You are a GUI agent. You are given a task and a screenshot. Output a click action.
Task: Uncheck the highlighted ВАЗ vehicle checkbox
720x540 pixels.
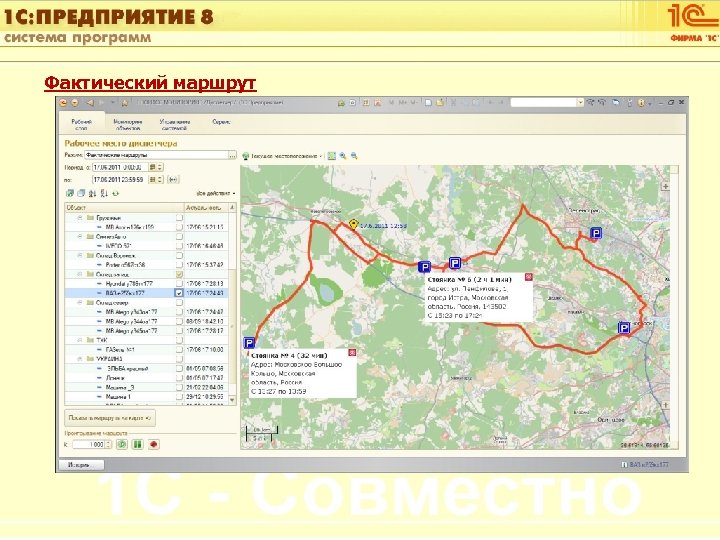pyautogui.click(x=179, y=293)
